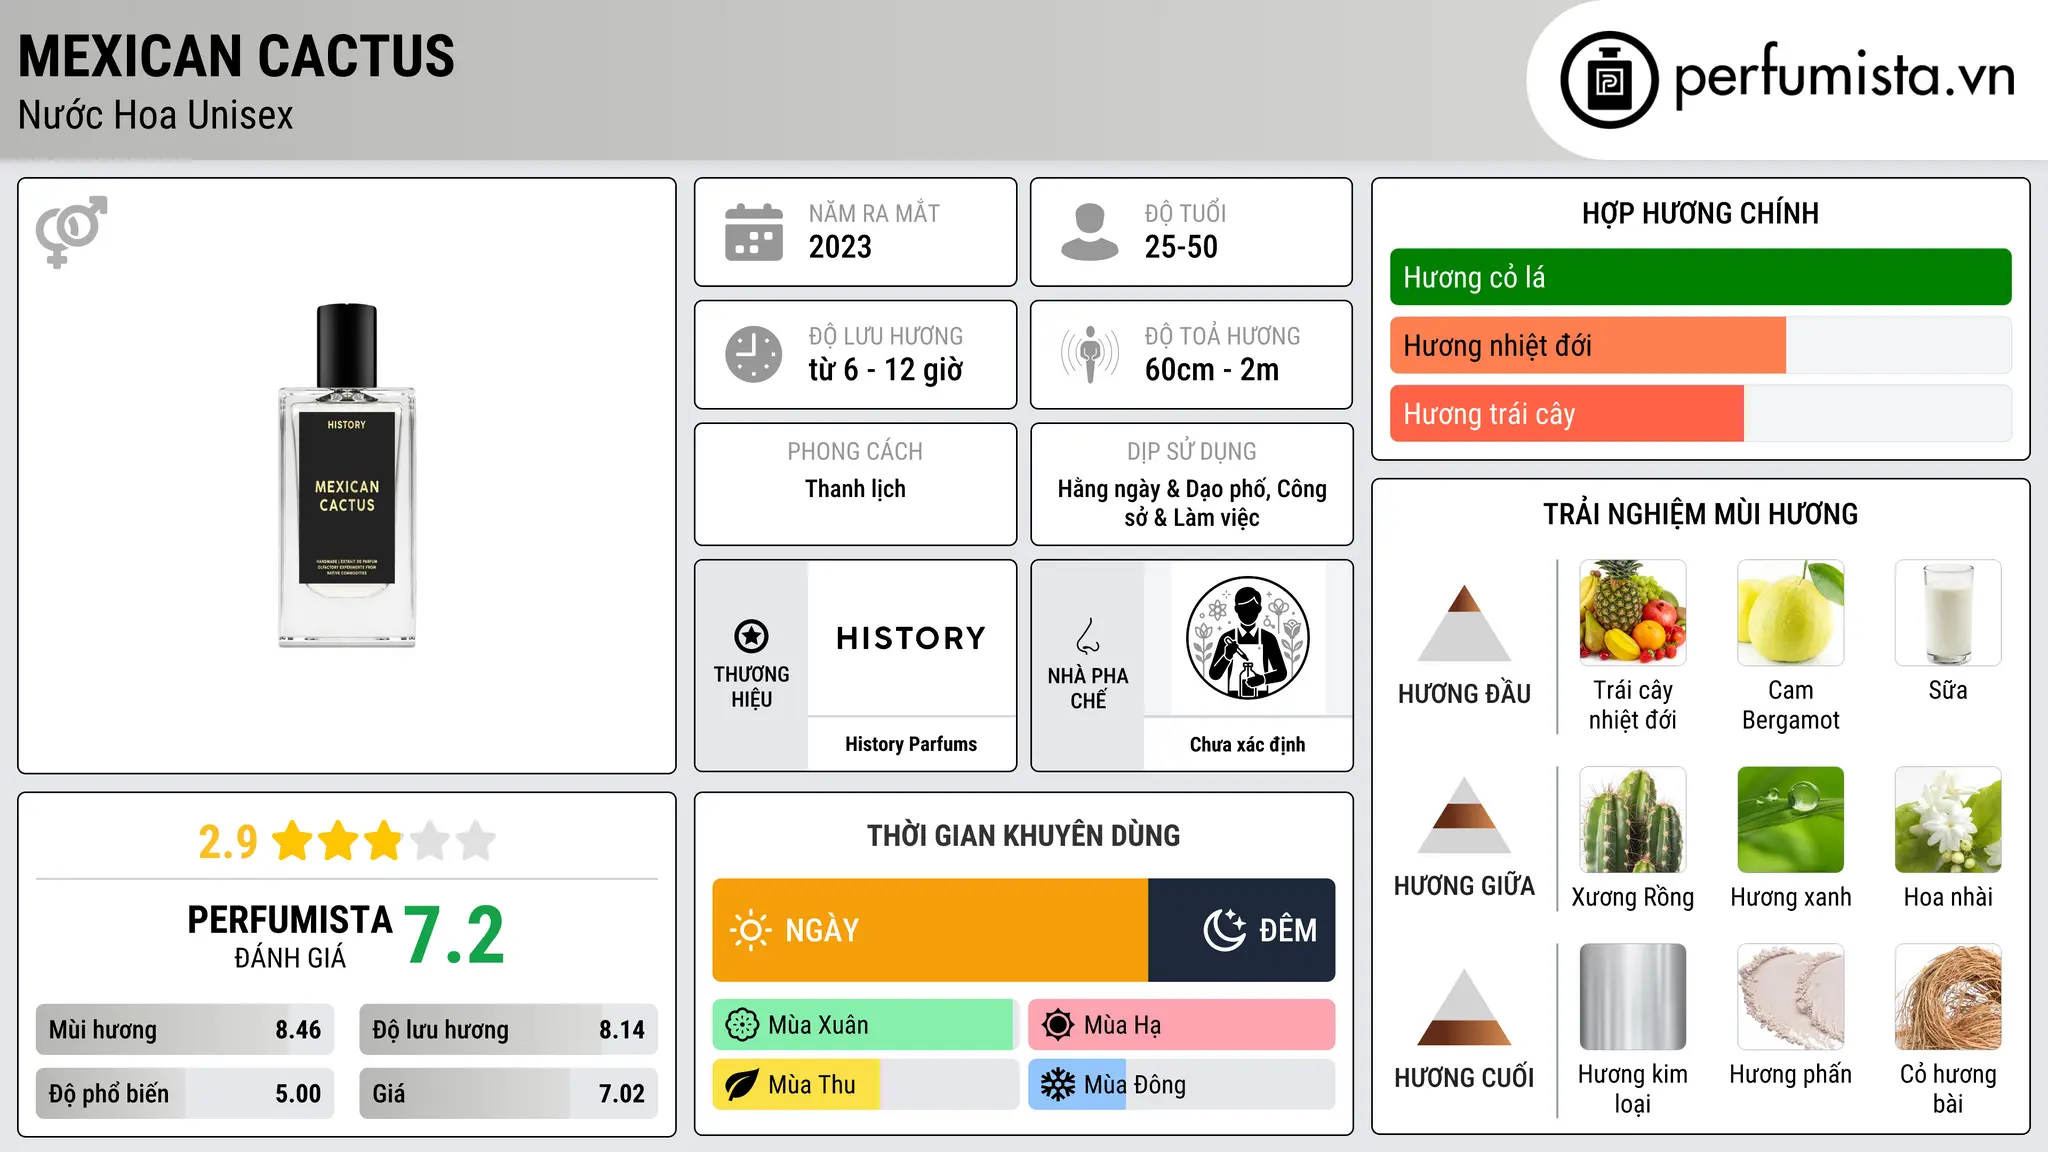
Task: Click the Độ lưu hương 8.14 score bar
Action: [508, 1030]
